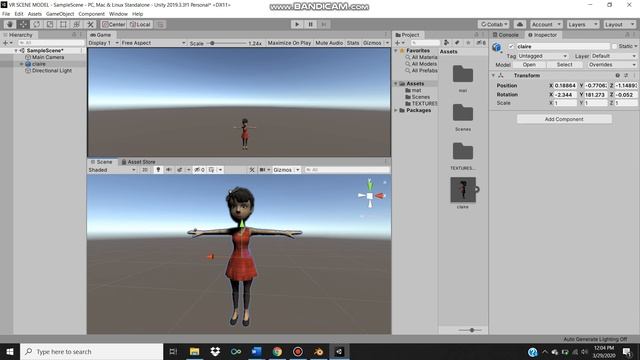
Task: Toggle claire active checkbox
Action: 511,47
